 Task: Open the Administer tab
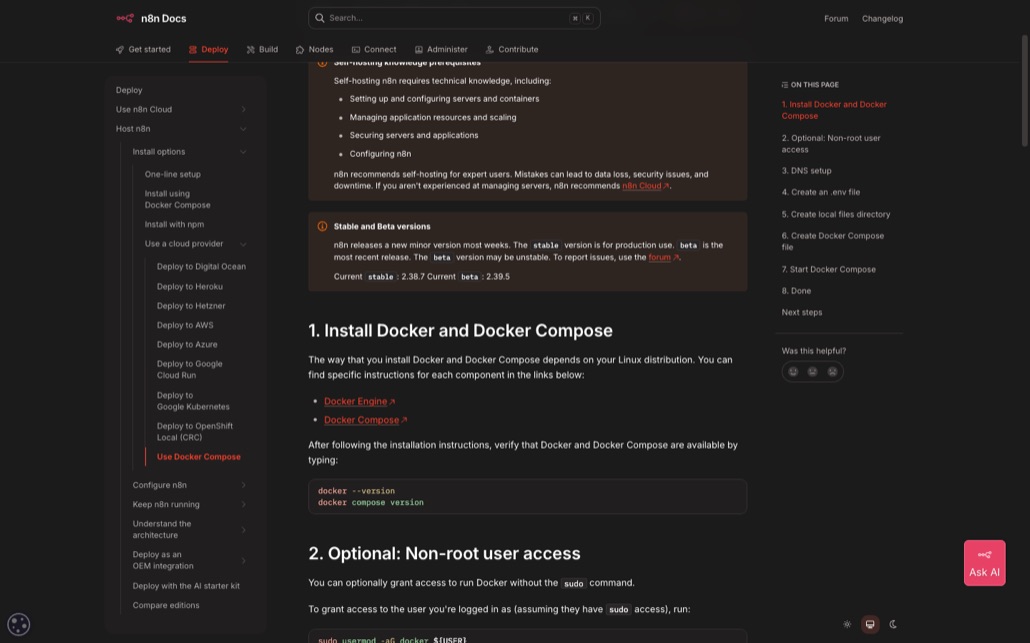(x=441, y=50)
